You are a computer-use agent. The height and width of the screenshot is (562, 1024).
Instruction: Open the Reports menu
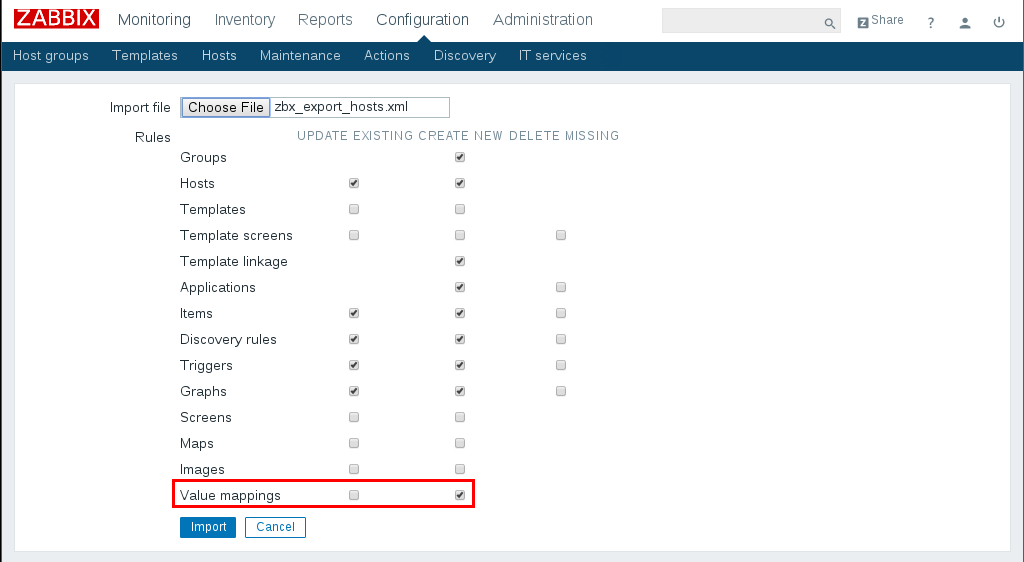tap(325, 20)
